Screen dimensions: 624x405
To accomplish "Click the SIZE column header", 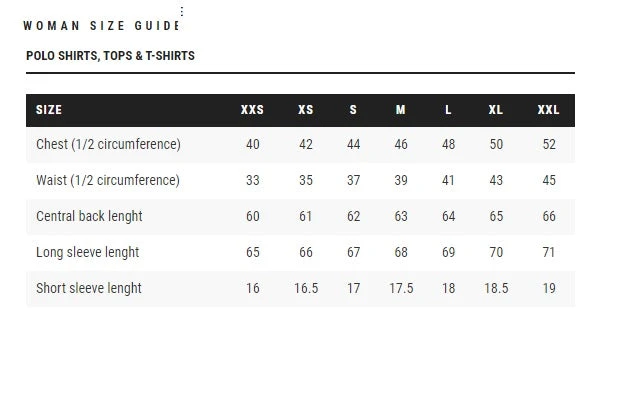I will 49,110.
